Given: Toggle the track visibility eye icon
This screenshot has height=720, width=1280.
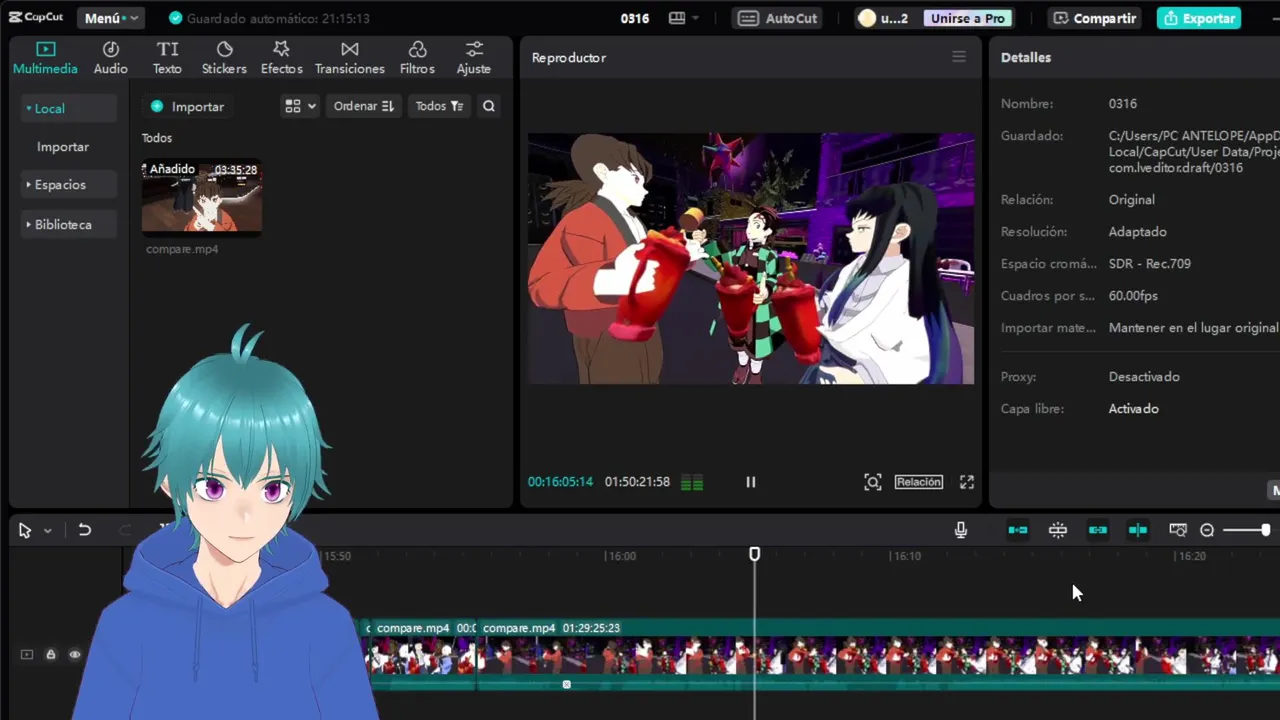Looking at the screenshot, I should tap(75, 655).
